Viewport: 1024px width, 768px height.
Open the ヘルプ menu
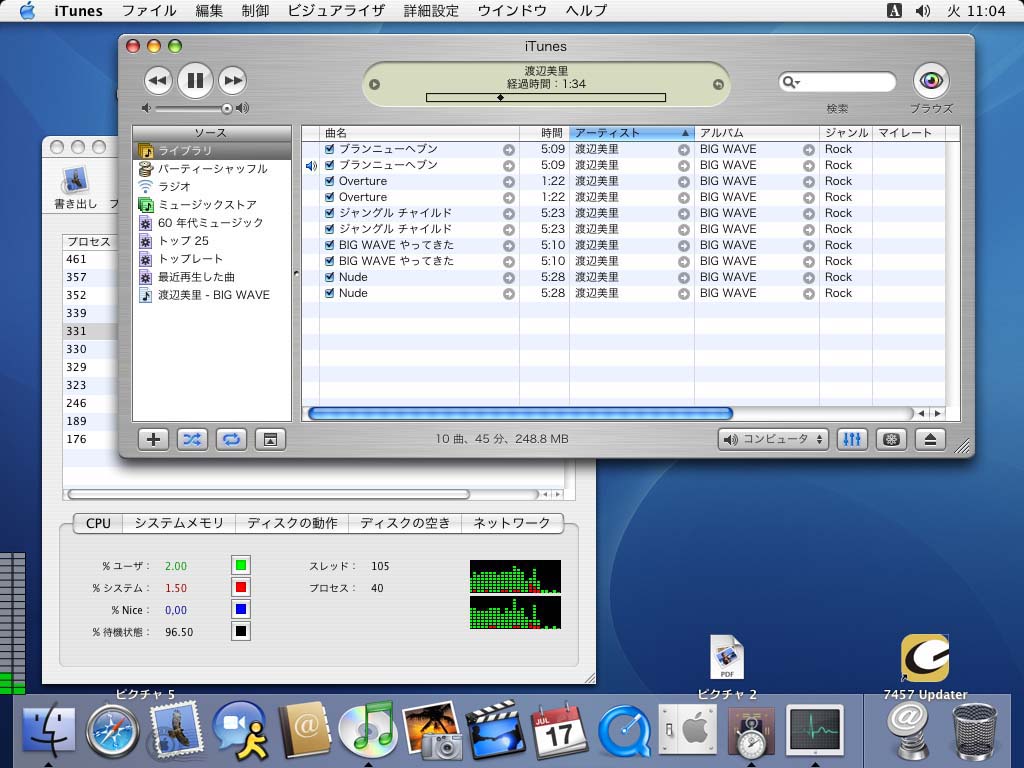coord(586,10)
